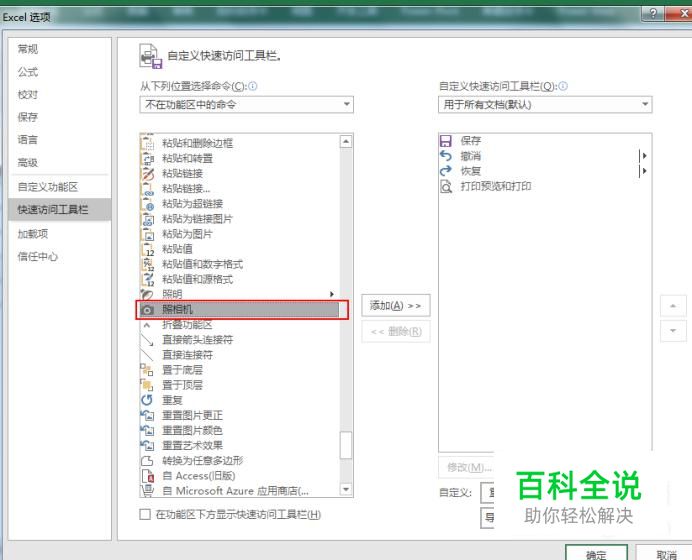Viewport: 692px width, 560px height.
Task: Click info icon beside 自定义快速访问工具栏(Q)
Action: (x=563, y=86)
